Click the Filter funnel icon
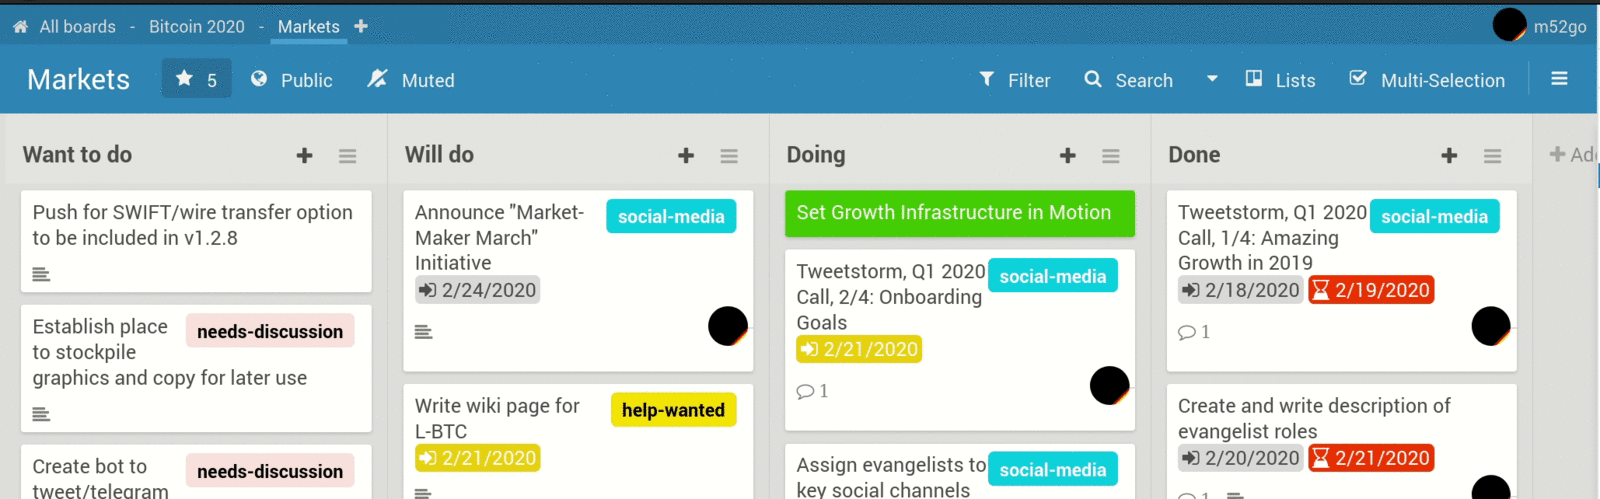This screenshot has width=1600, height=499. coord(987,79)
